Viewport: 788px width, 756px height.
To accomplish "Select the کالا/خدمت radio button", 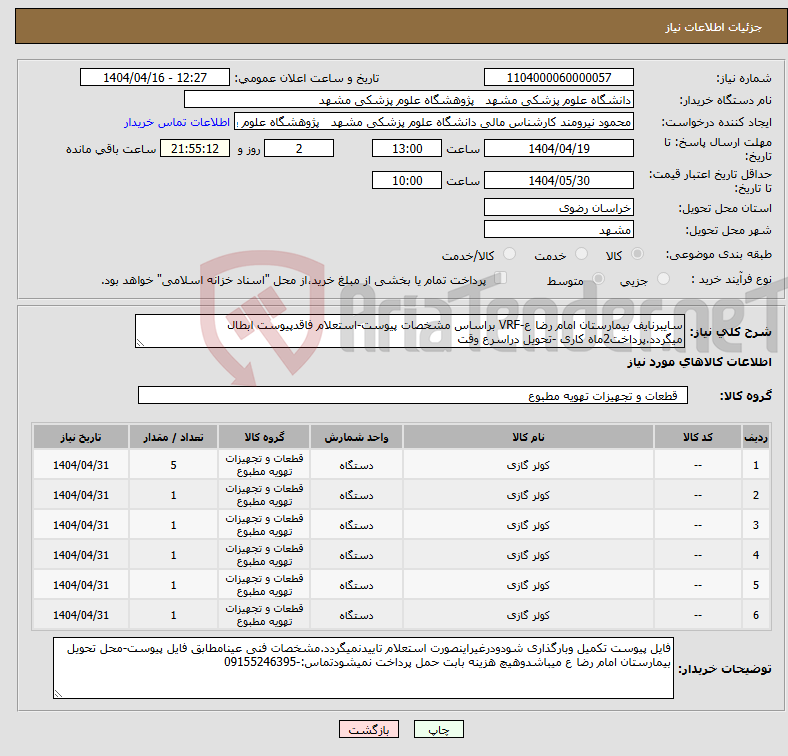I will (510, 254).
